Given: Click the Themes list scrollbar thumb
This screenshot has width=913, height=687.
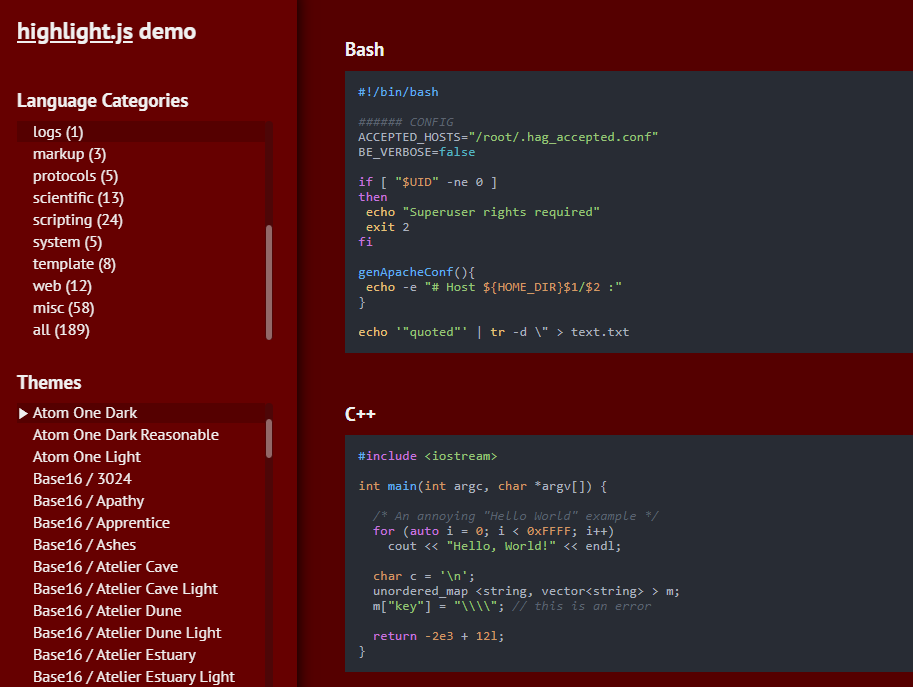Looking at the screenshot, I should [x=269, y=438].
